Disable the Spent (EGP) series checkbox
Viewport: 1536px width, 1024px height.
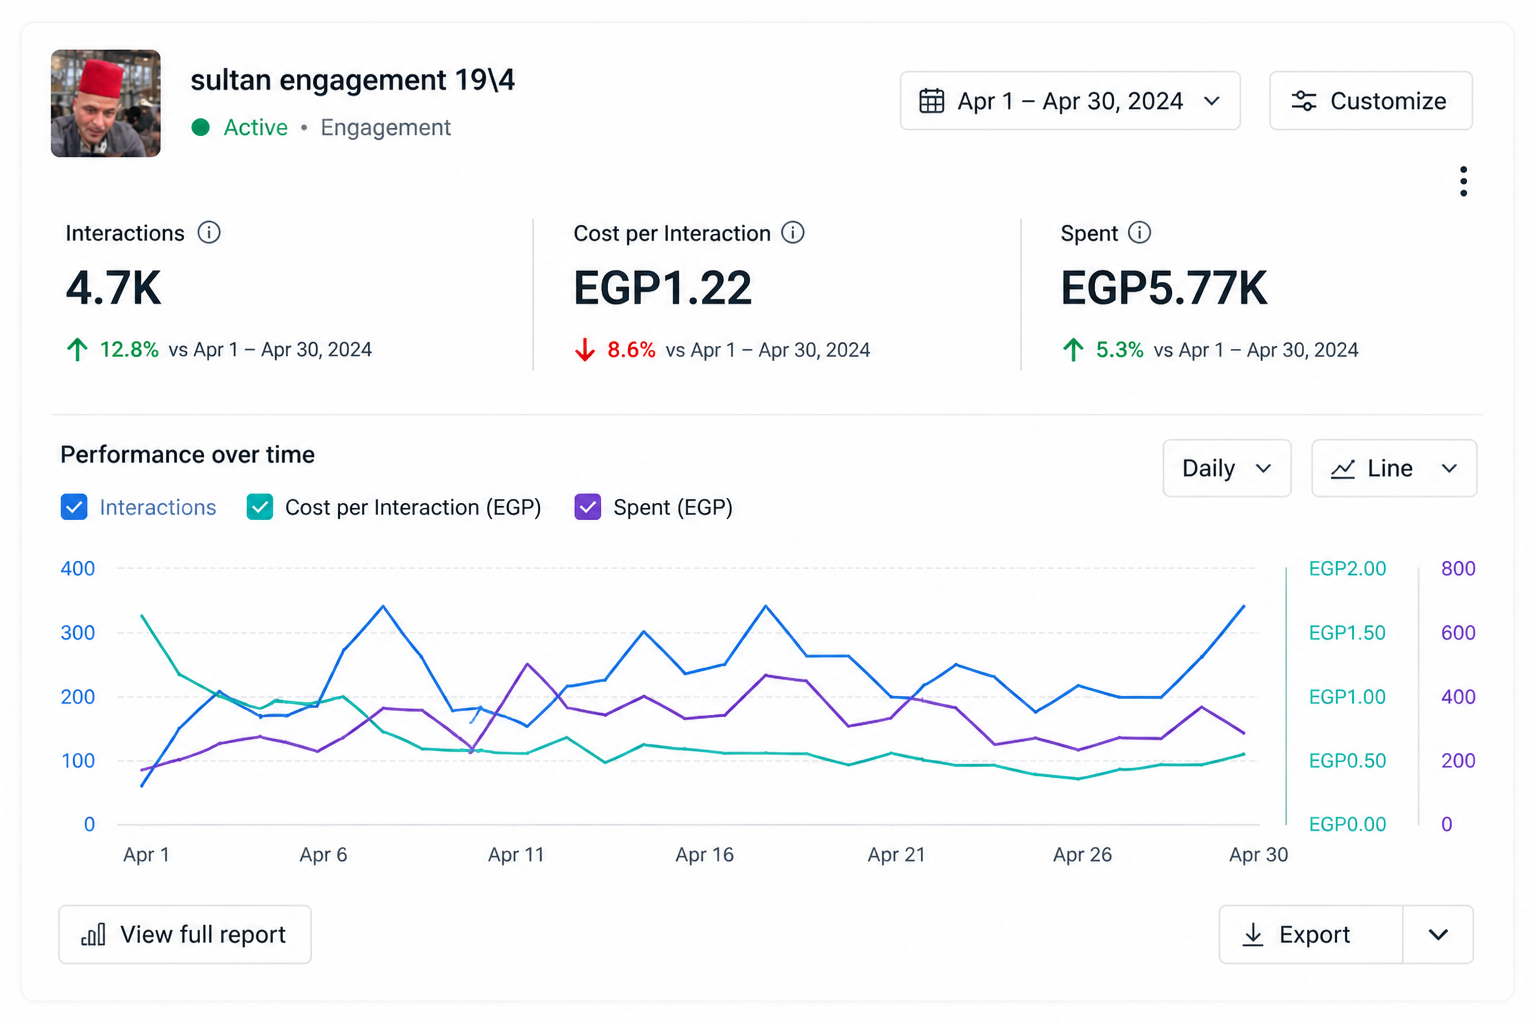coord(588,507)
